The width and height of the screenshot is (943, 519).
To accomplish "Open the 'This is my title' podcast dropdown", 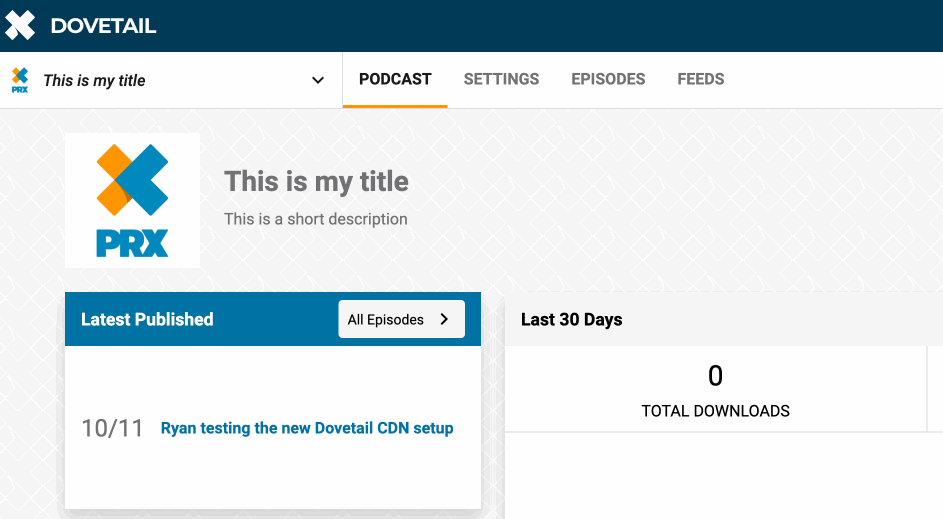I will coord(171,80).
